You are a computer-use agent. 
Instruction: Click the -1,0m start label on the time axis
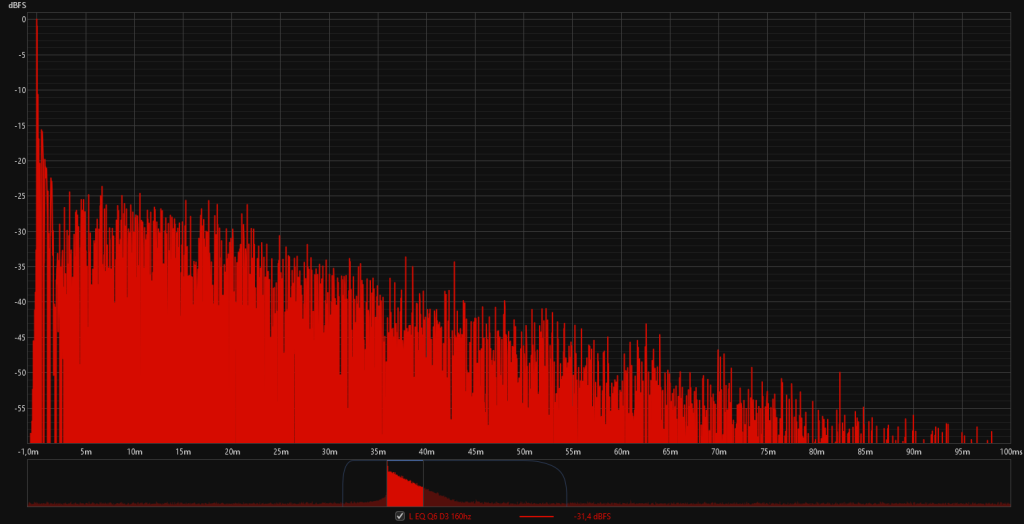pos(30,452)
